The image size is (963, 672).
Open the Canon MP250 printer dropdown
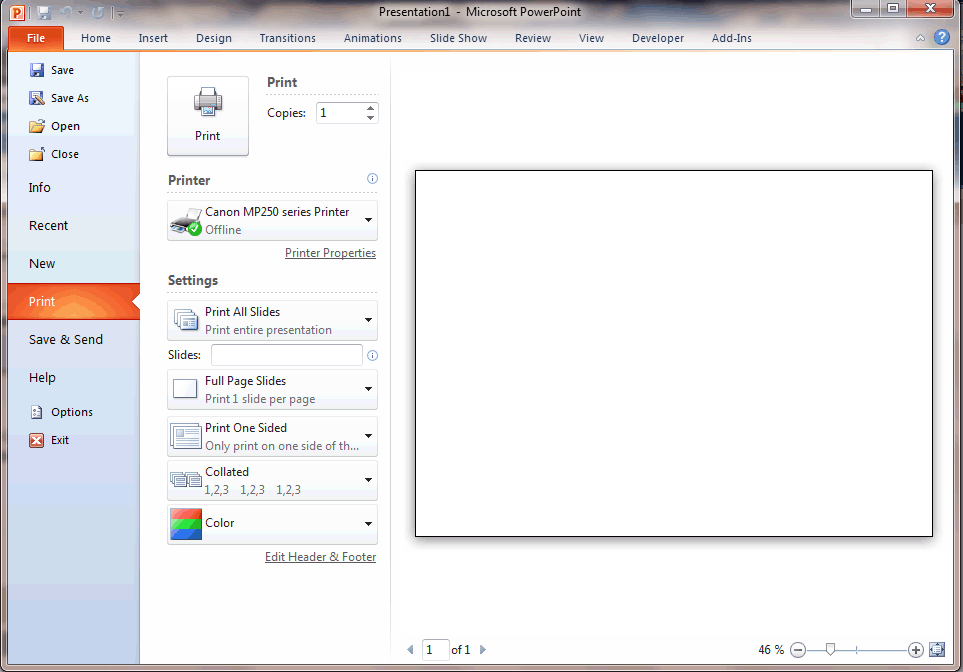(x=366, y=220)
